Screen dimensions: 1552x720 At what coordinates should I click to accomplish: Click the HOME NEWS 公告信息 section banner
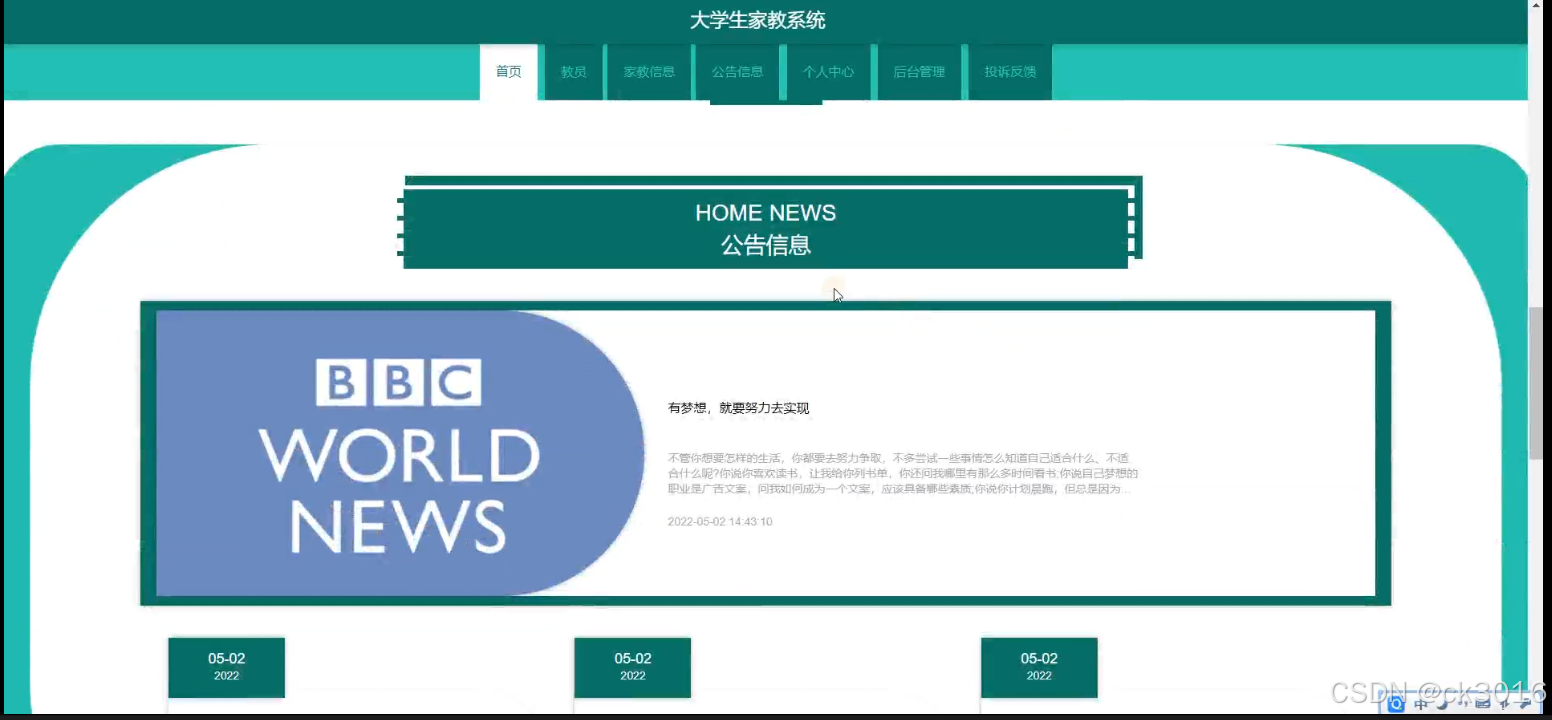tap(766, 228)
